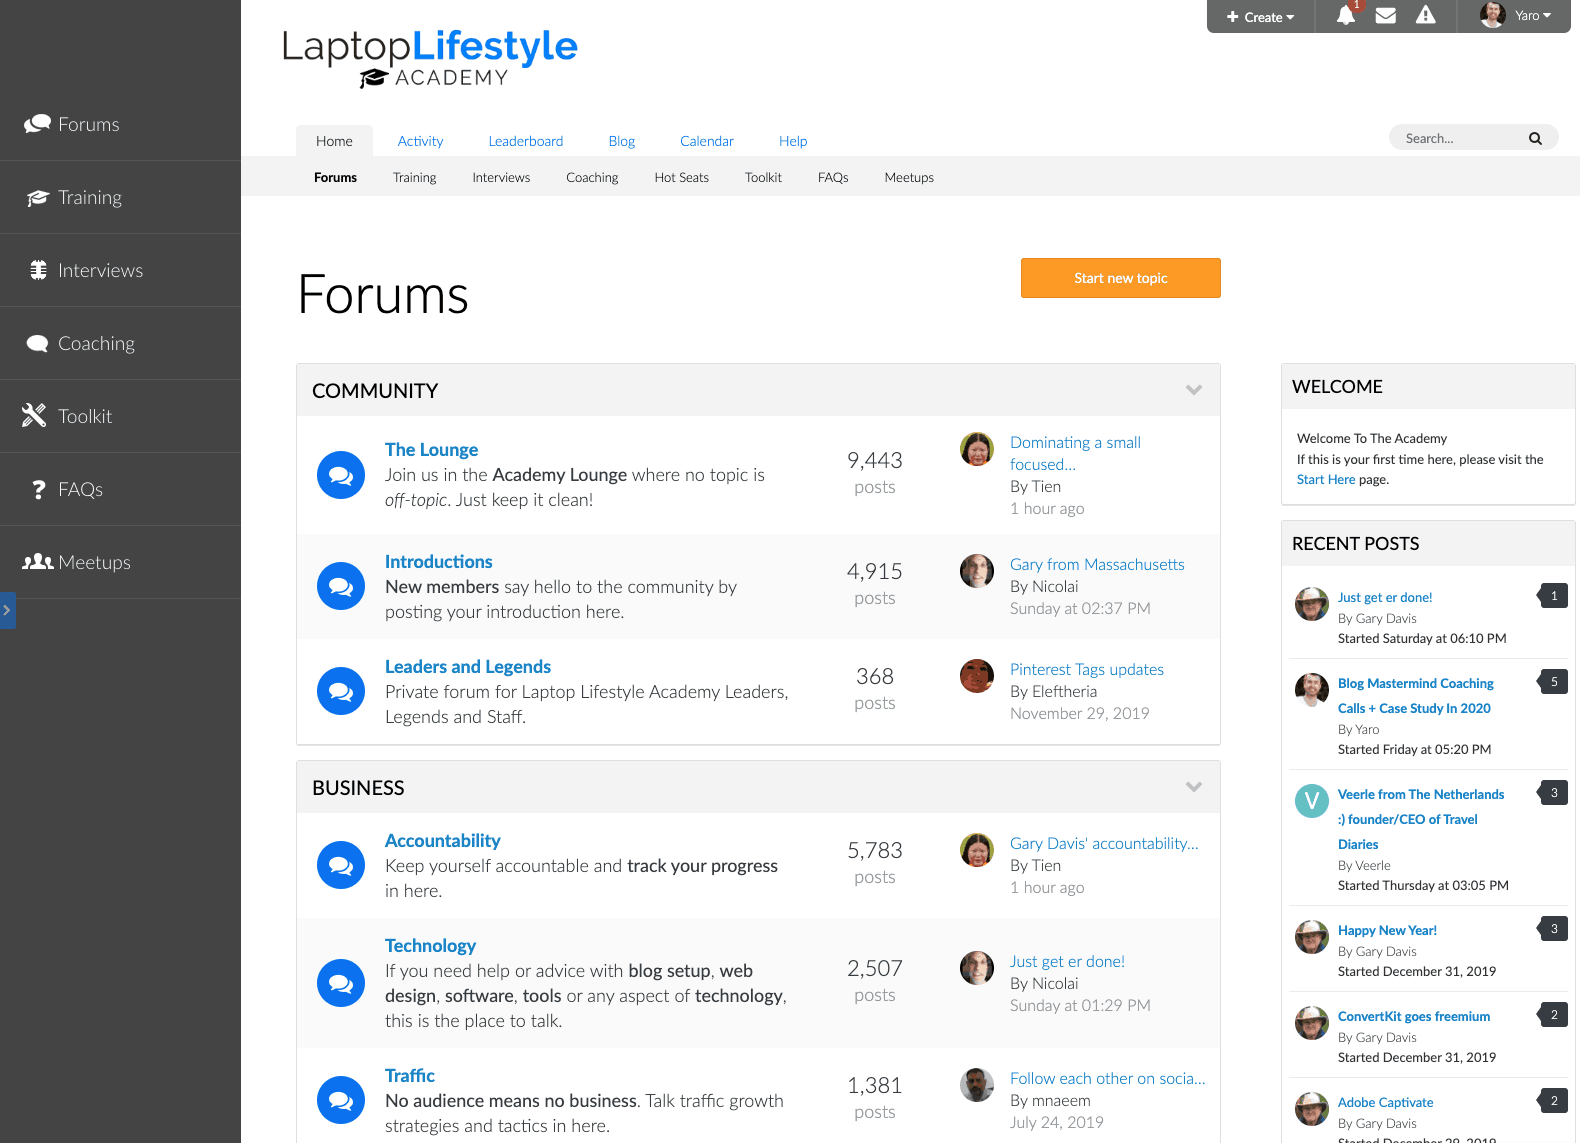Open Adobe Captivate recent post
The image size is (1580, 1143).
(1385, 1102)
